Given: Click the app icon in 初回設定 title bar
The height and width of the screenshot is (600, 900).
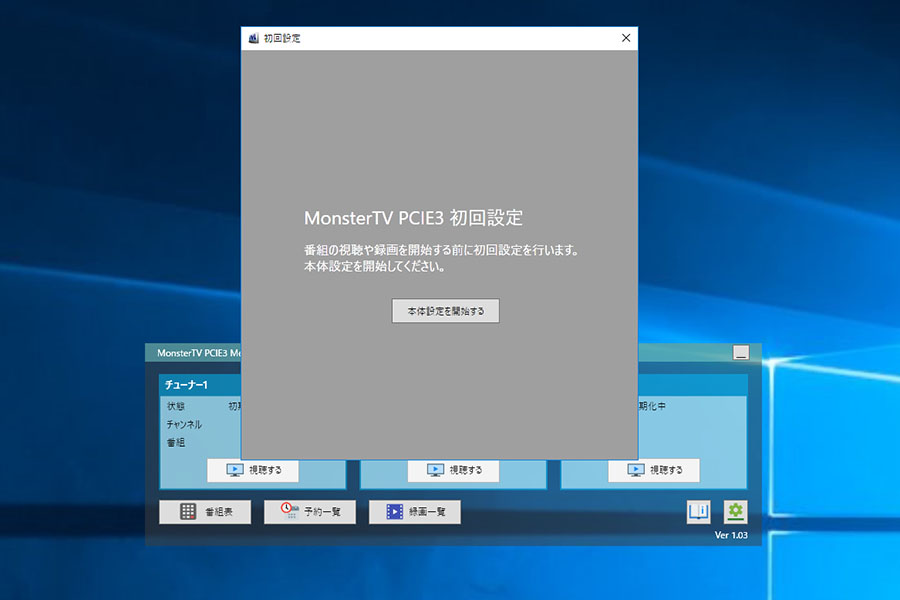Looking at the screenshot, I should (253, 38).
